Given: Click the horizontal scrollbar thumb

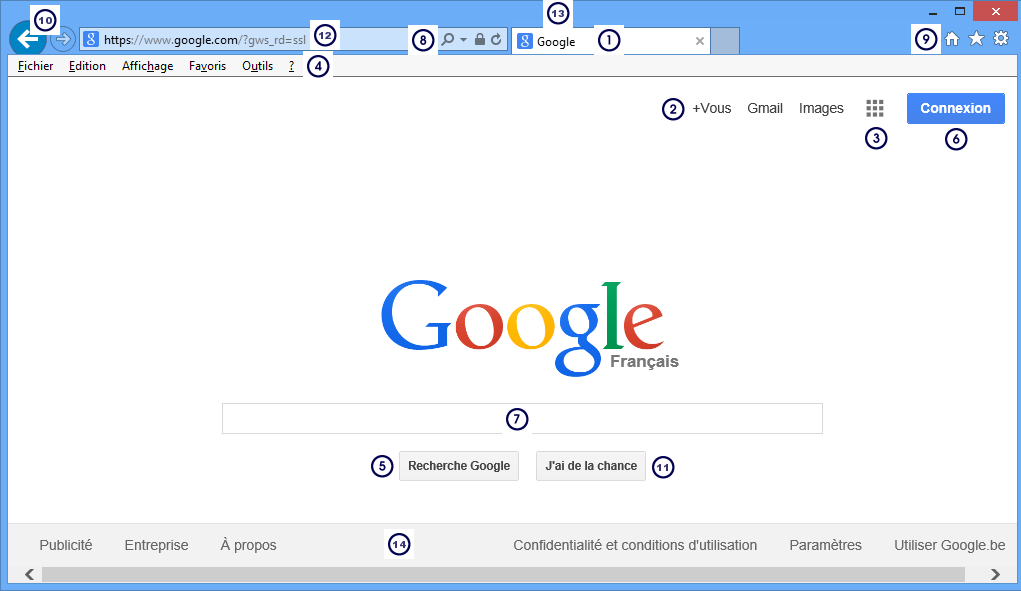Looking at the screenshot, I should (x=503, y=574).
